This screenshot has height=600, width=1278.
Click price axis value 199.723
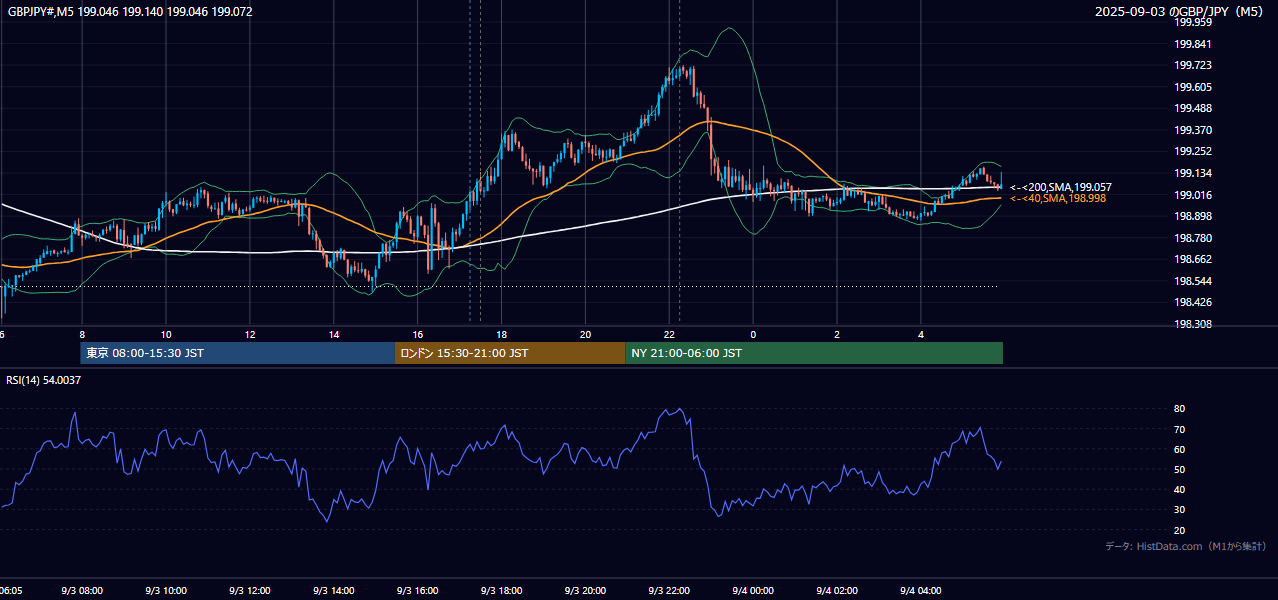pyautogui.click(x=1193, y=65)
